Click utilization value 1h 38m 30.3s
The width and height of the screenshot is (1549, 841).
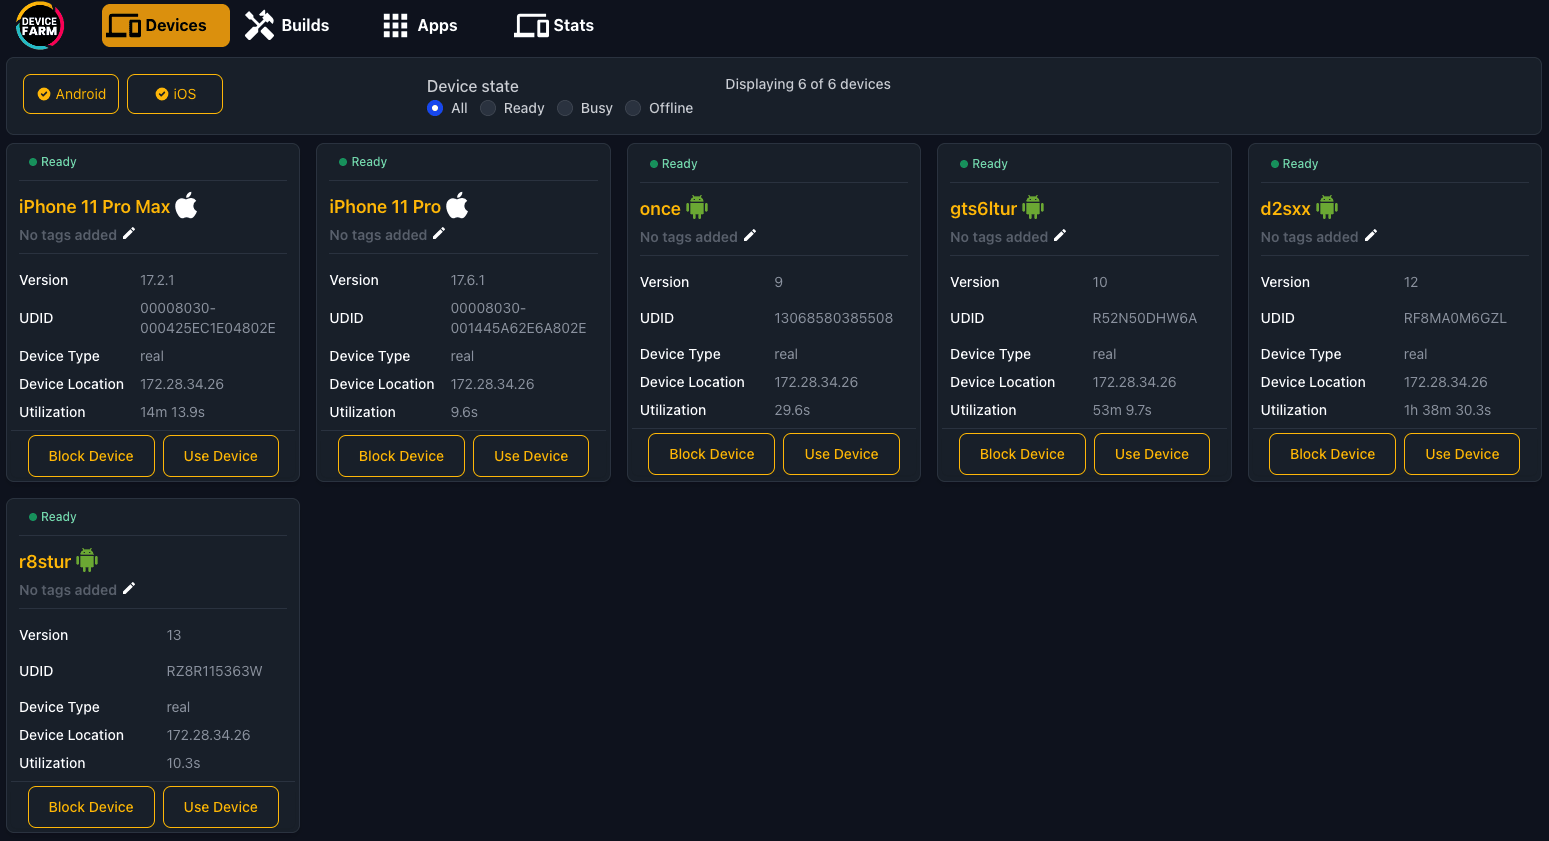click(x=1447, y=410)
